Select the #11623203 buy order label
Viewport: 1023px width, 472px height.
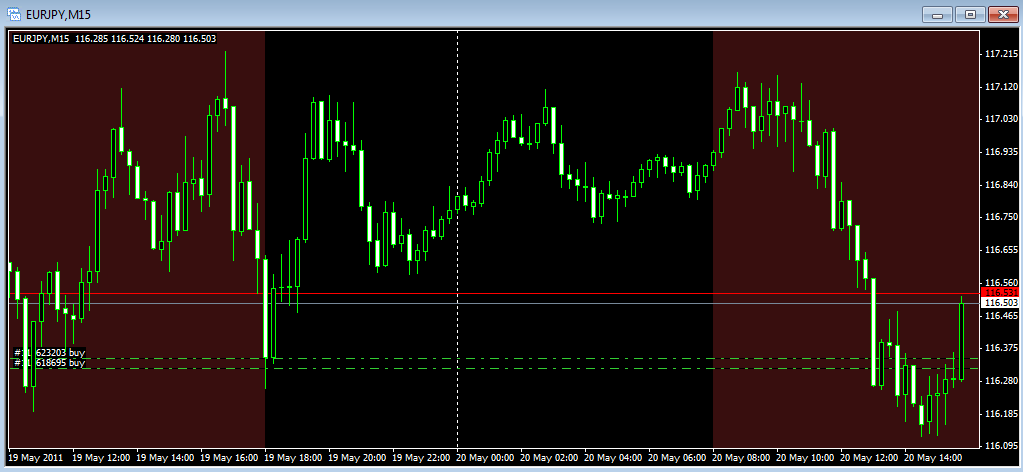[x=49, y=353]
